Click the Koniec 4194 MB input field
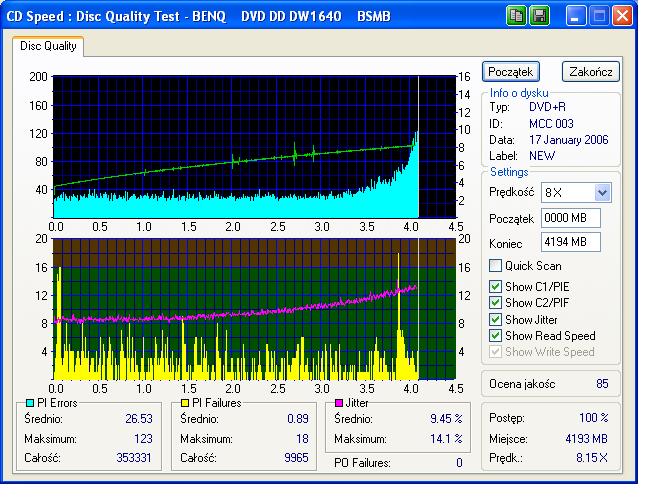This screenshot has width=650, height=500. 570,242
